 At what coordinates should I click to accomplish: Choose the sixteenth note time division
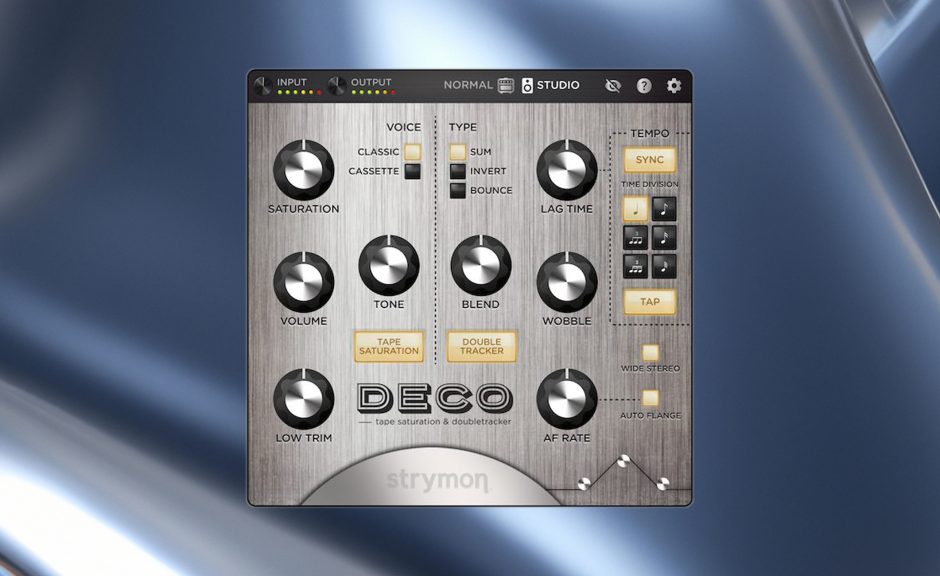663,238
